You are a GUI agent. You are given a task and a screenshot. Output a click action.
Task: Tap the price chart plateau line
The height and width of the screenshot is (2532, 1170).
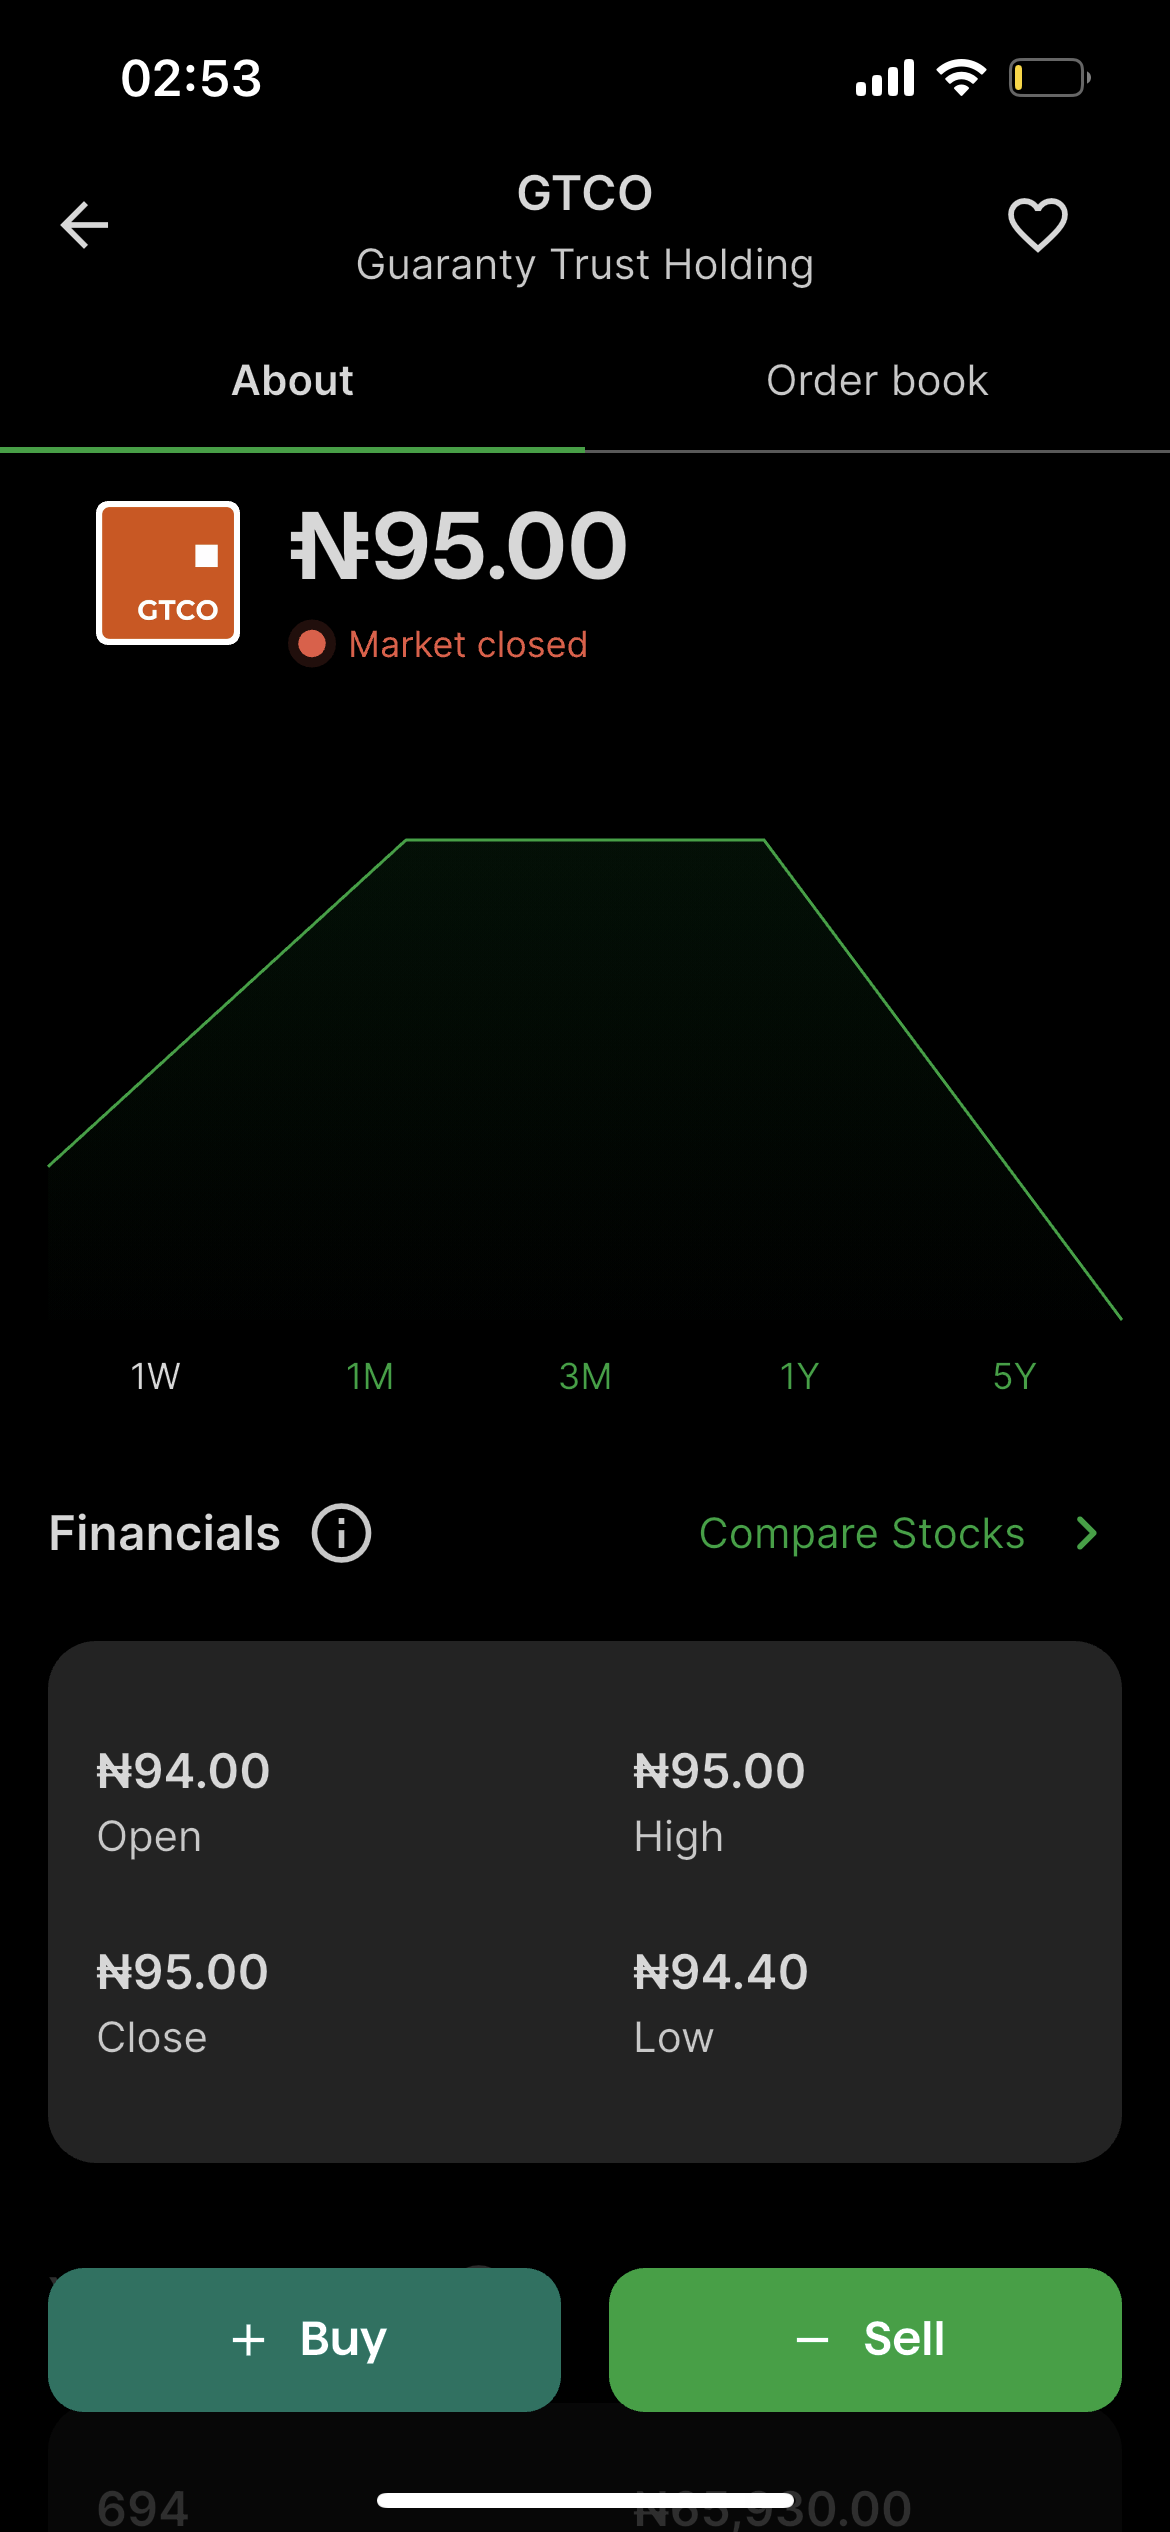pos(585,840)
